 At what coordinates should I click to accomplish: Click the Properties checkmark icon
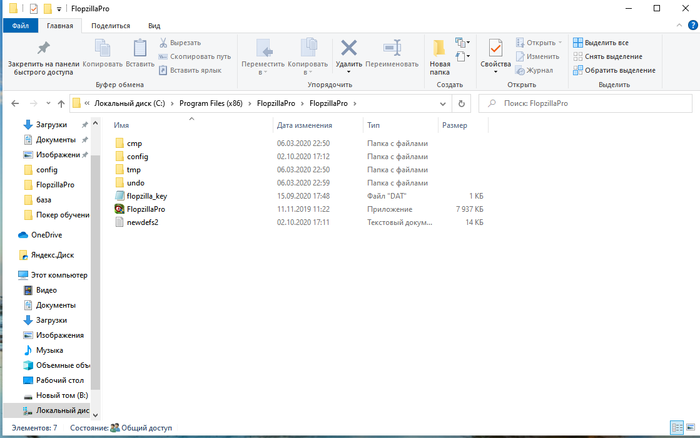pyautogui.click(x=496, y=48)
